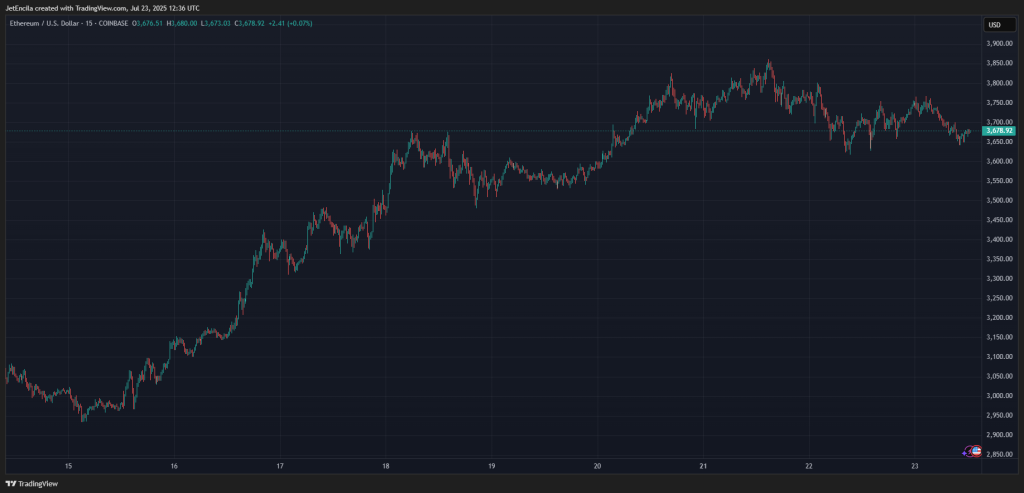
Task: Click the date label 17 on time axis
Action: point(280,466)
